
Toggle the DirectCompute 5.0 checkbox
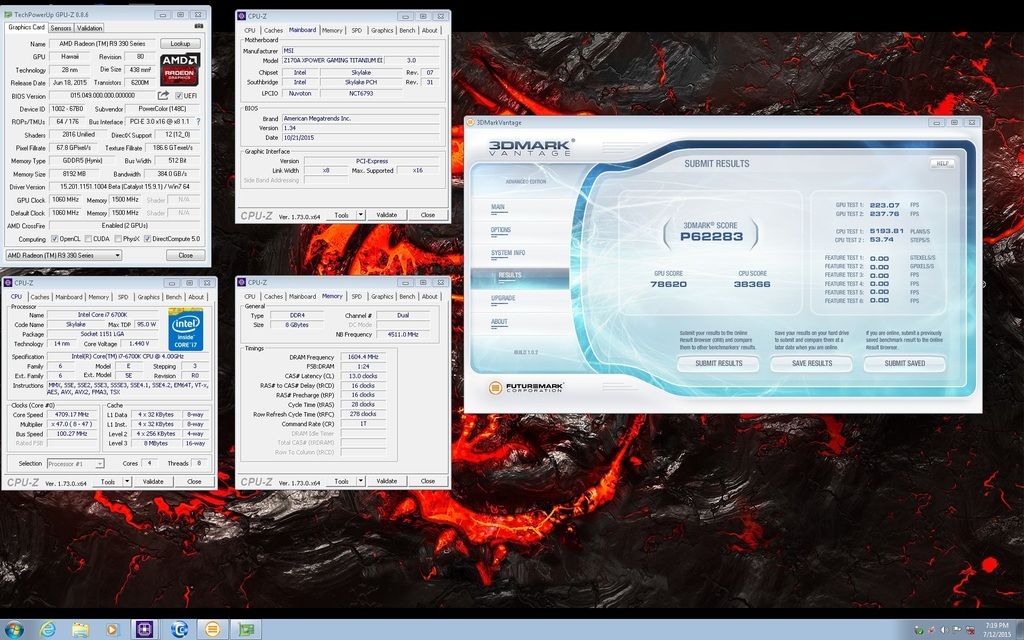[148, 239]
